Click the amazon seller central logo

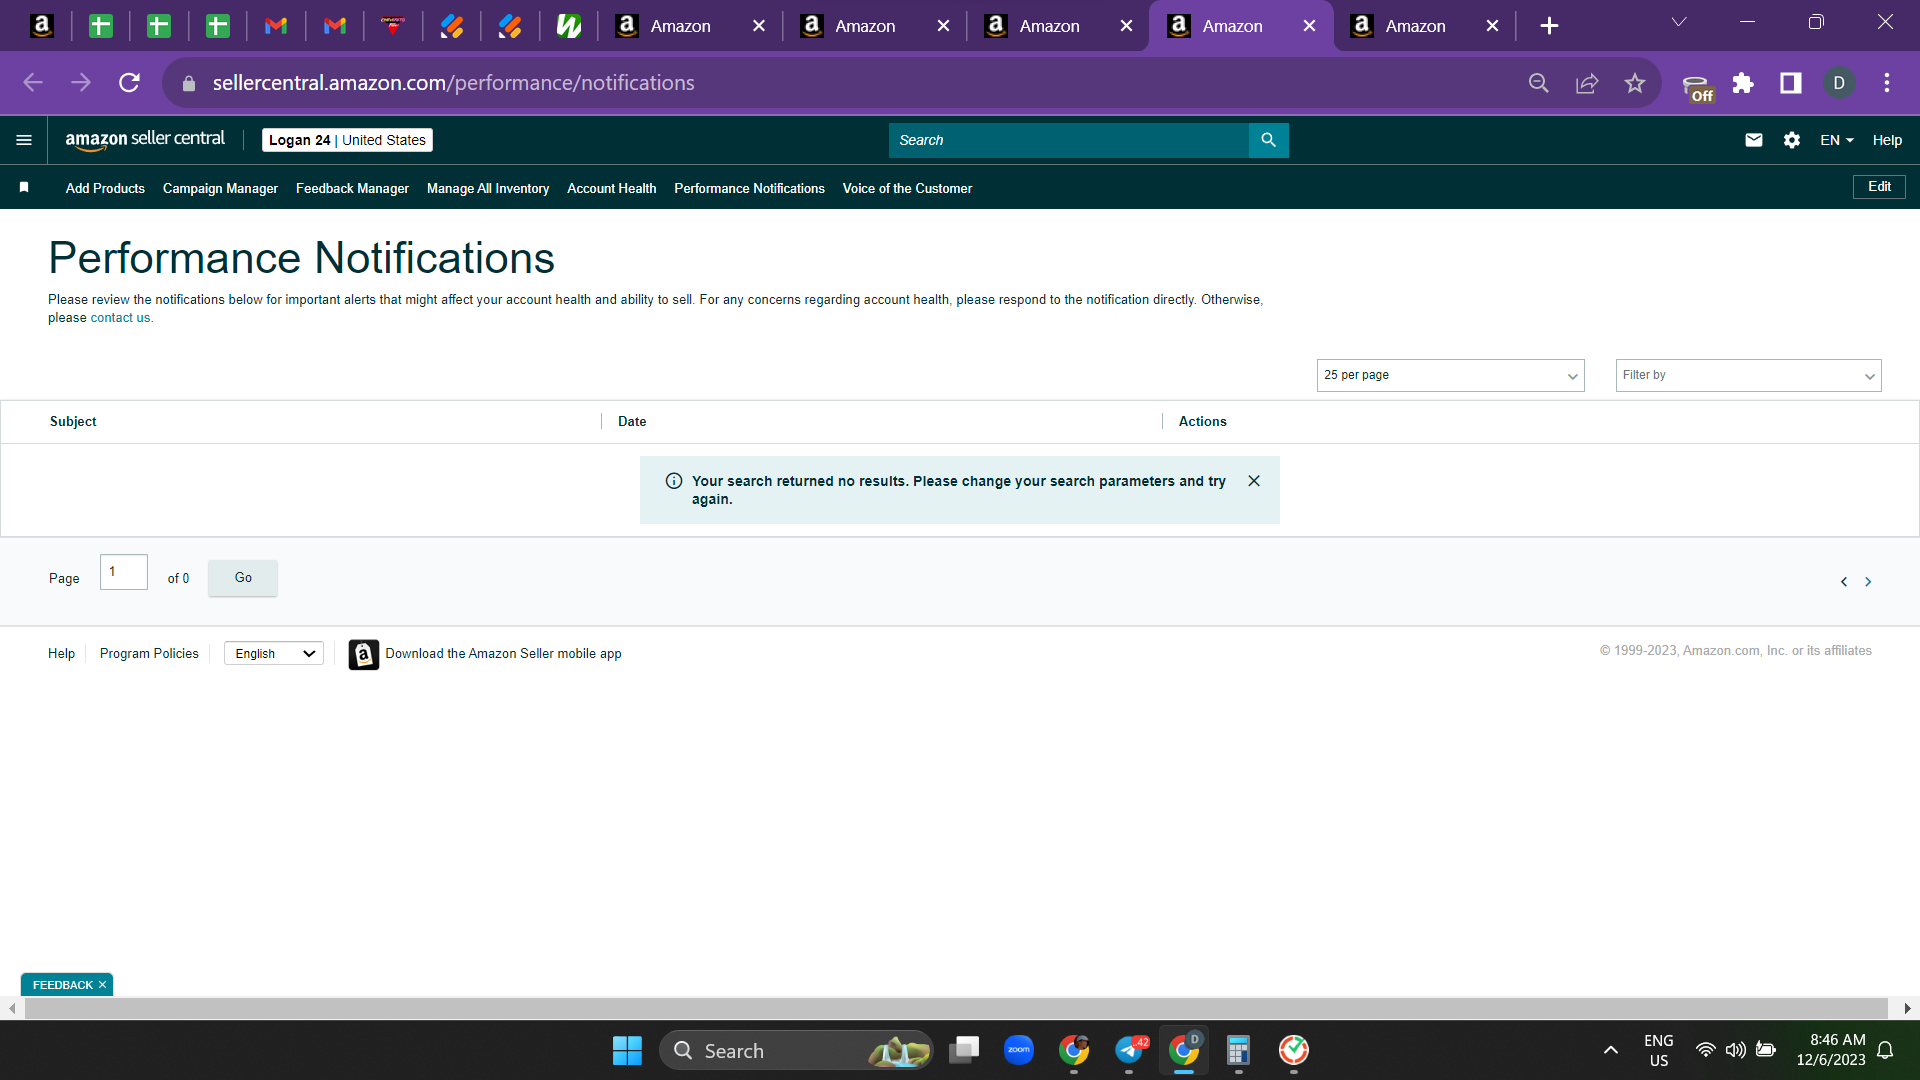coord(145,140)
